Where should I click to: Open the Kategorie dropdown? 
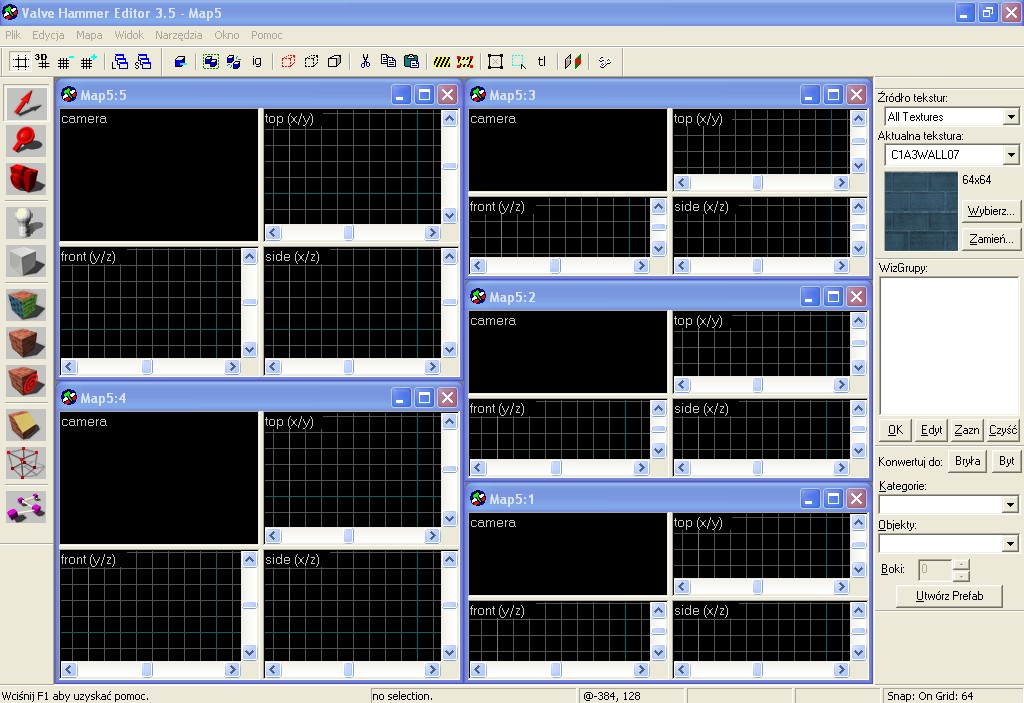(x=1010, y=504)
